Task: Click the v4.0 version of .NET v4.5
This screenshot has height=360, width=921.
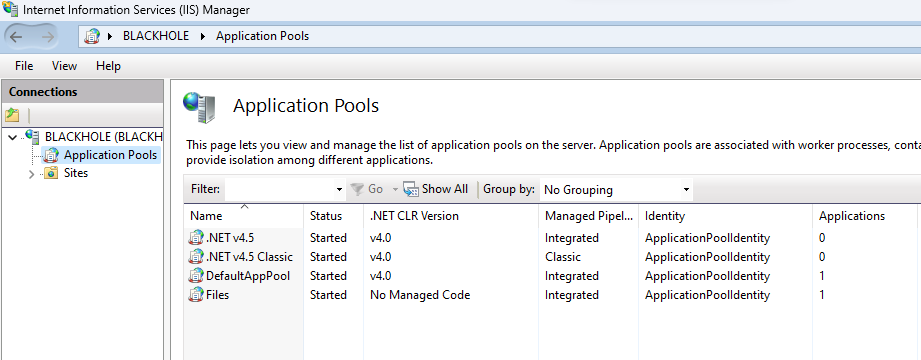Action: pos(381,238)
